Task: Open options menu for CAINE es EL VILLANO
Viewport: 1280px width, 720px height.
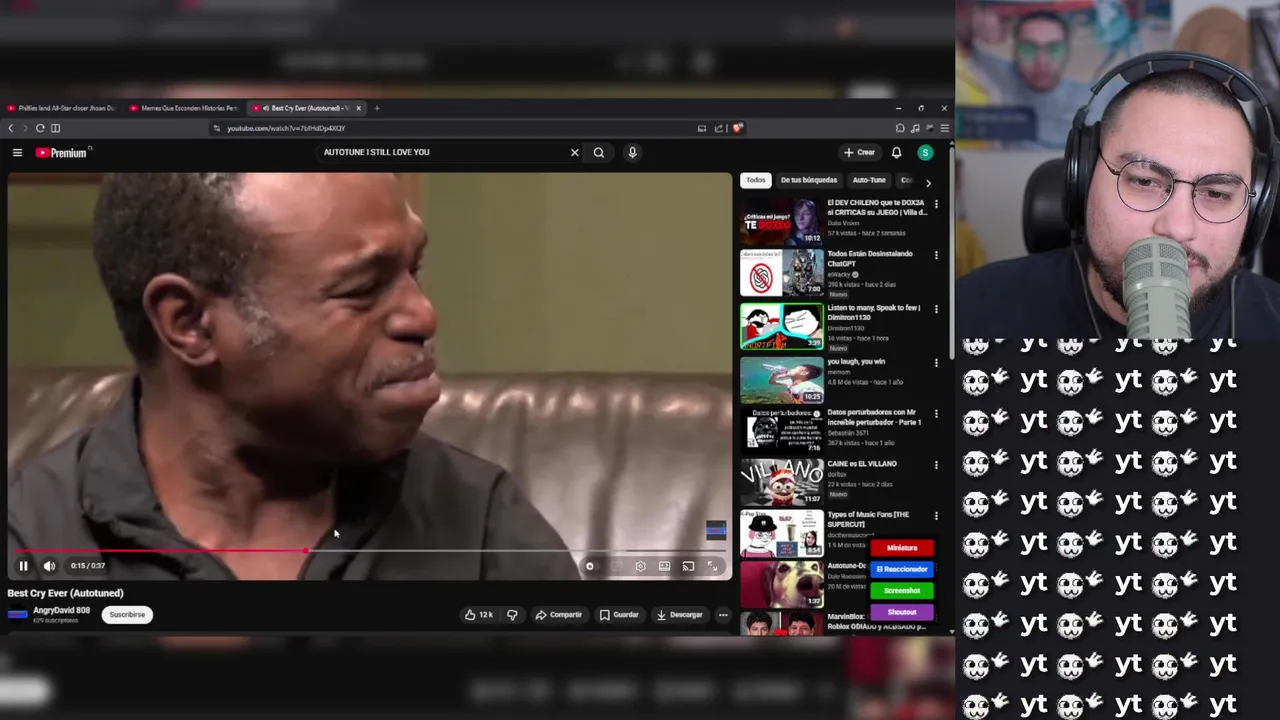Action: coord(936,465)
